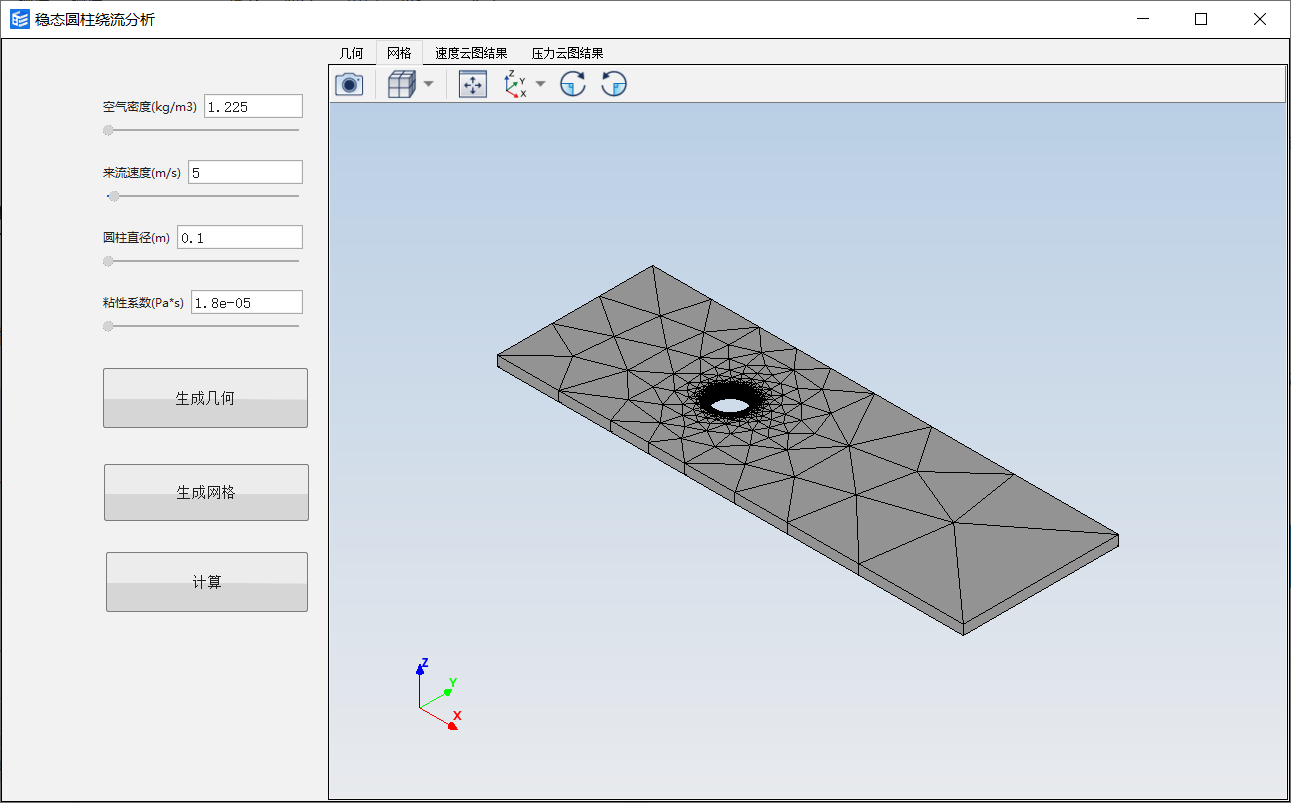The width and height of the screenshot is (1291, 803).
Task: Open the display mode dropdown arrow
Action: pos(428,84)
